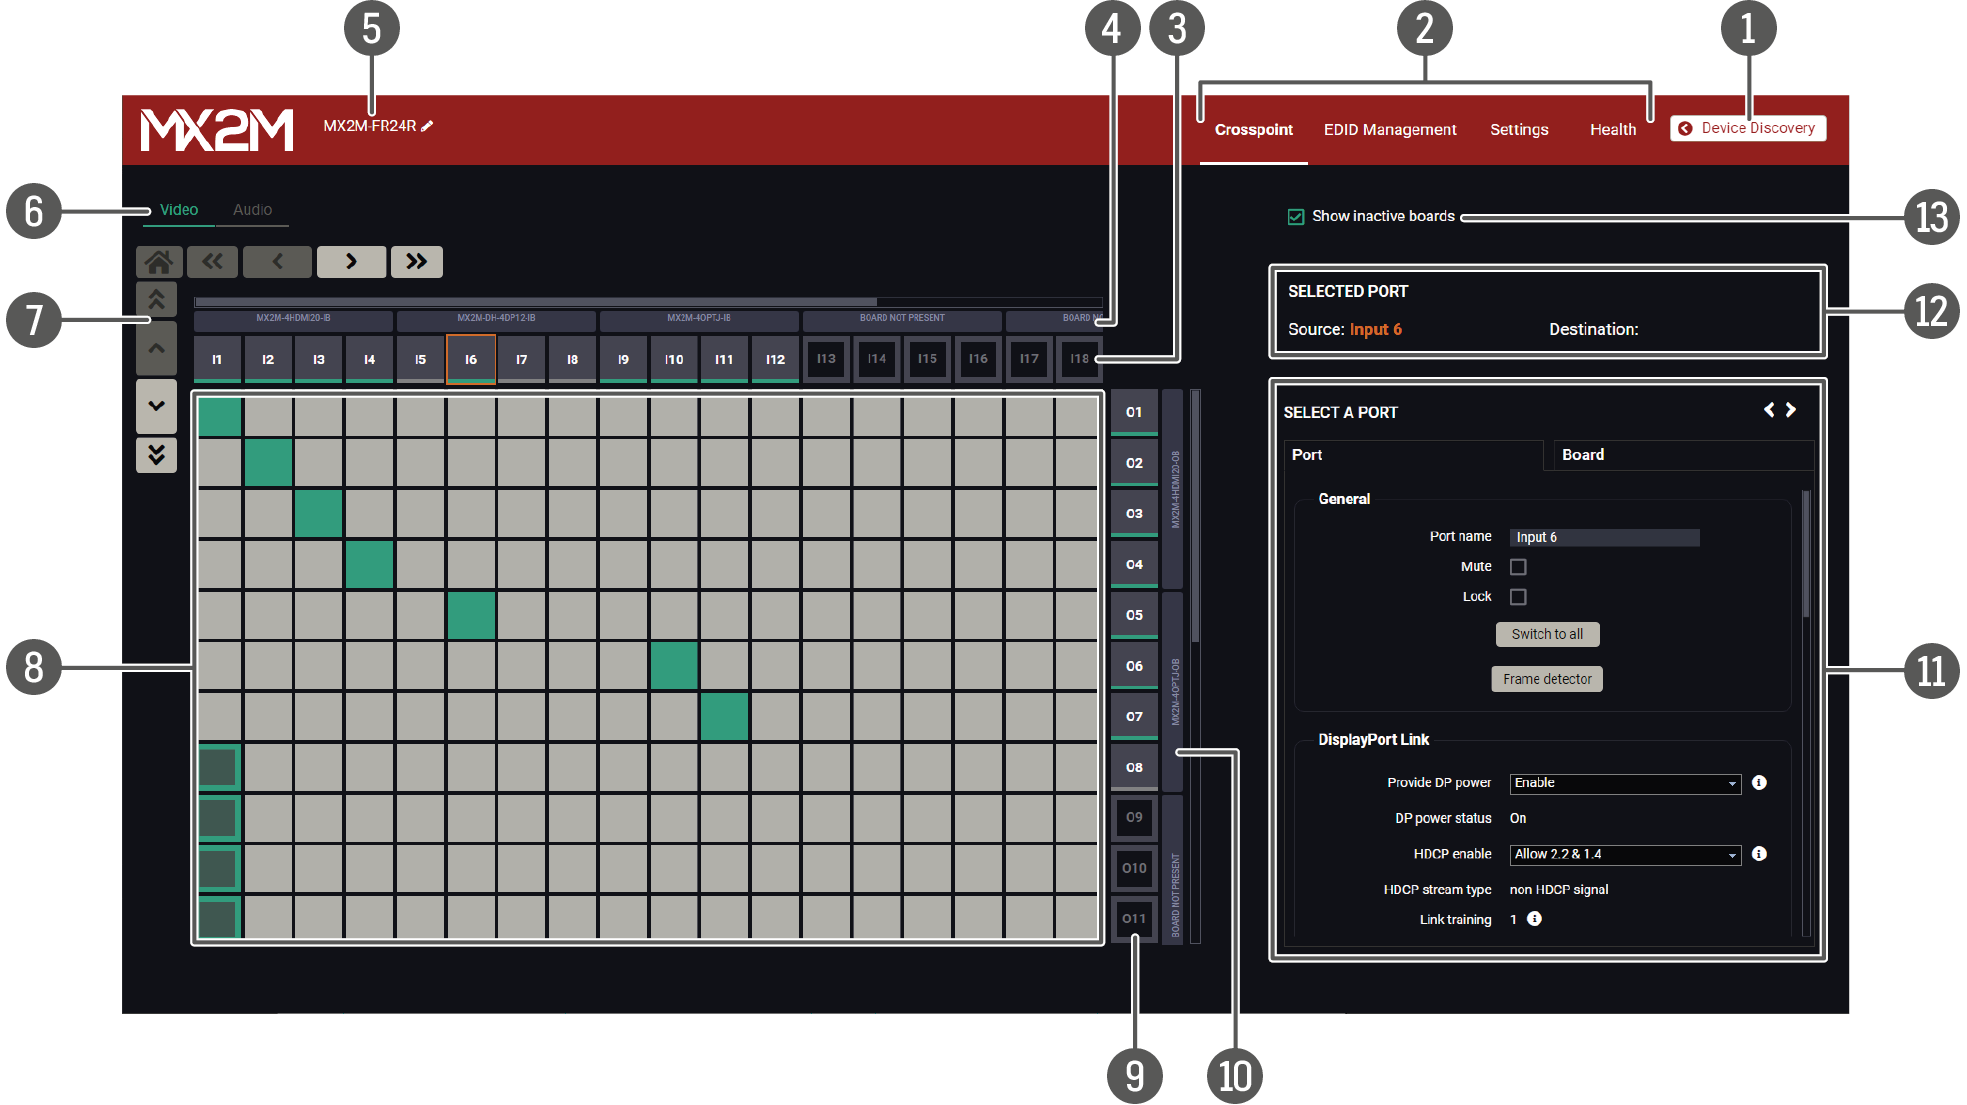Click Frame detector button
Viewport: 1967px width, 1105px height.
point(1547,679)
